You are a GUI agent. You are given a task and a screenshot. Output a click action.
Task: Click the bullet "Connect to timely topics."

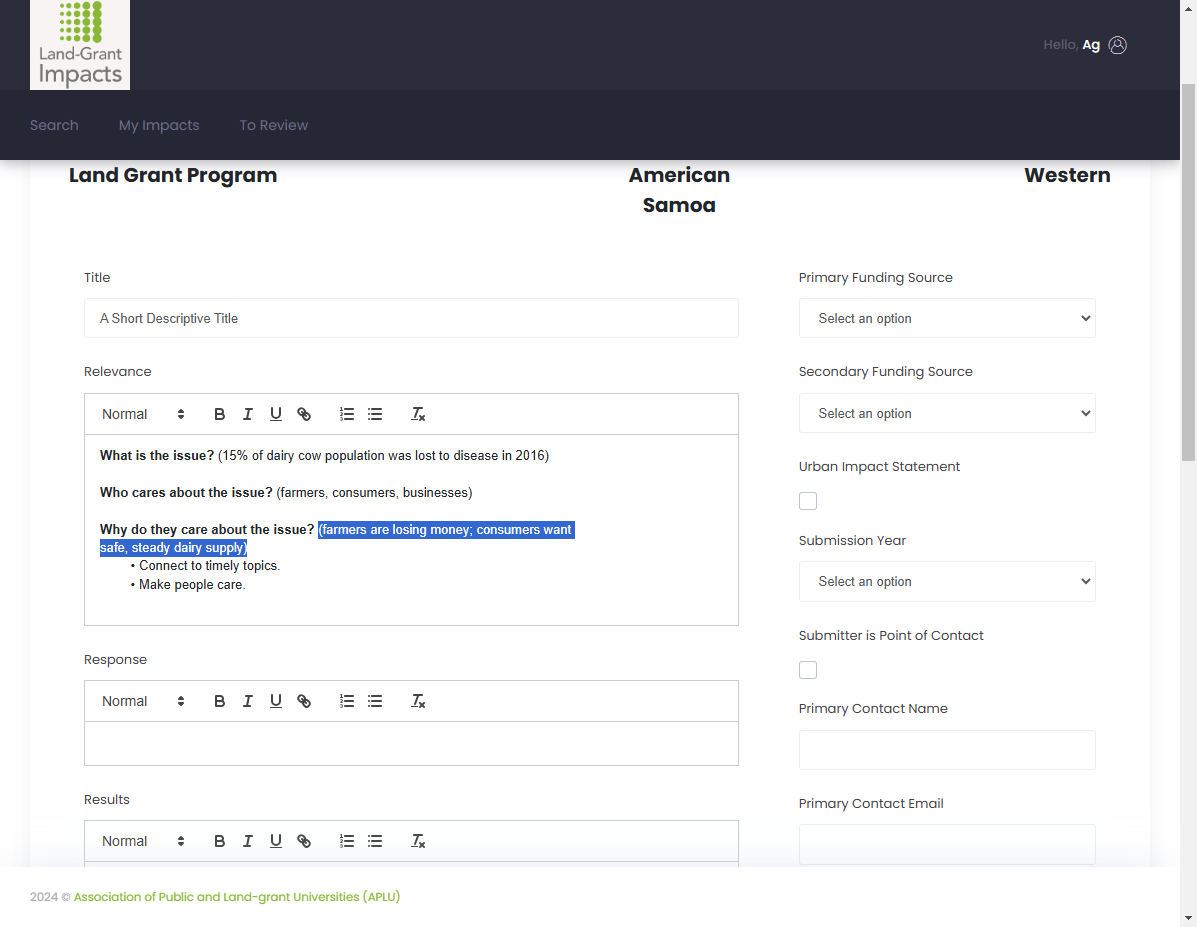209,566
